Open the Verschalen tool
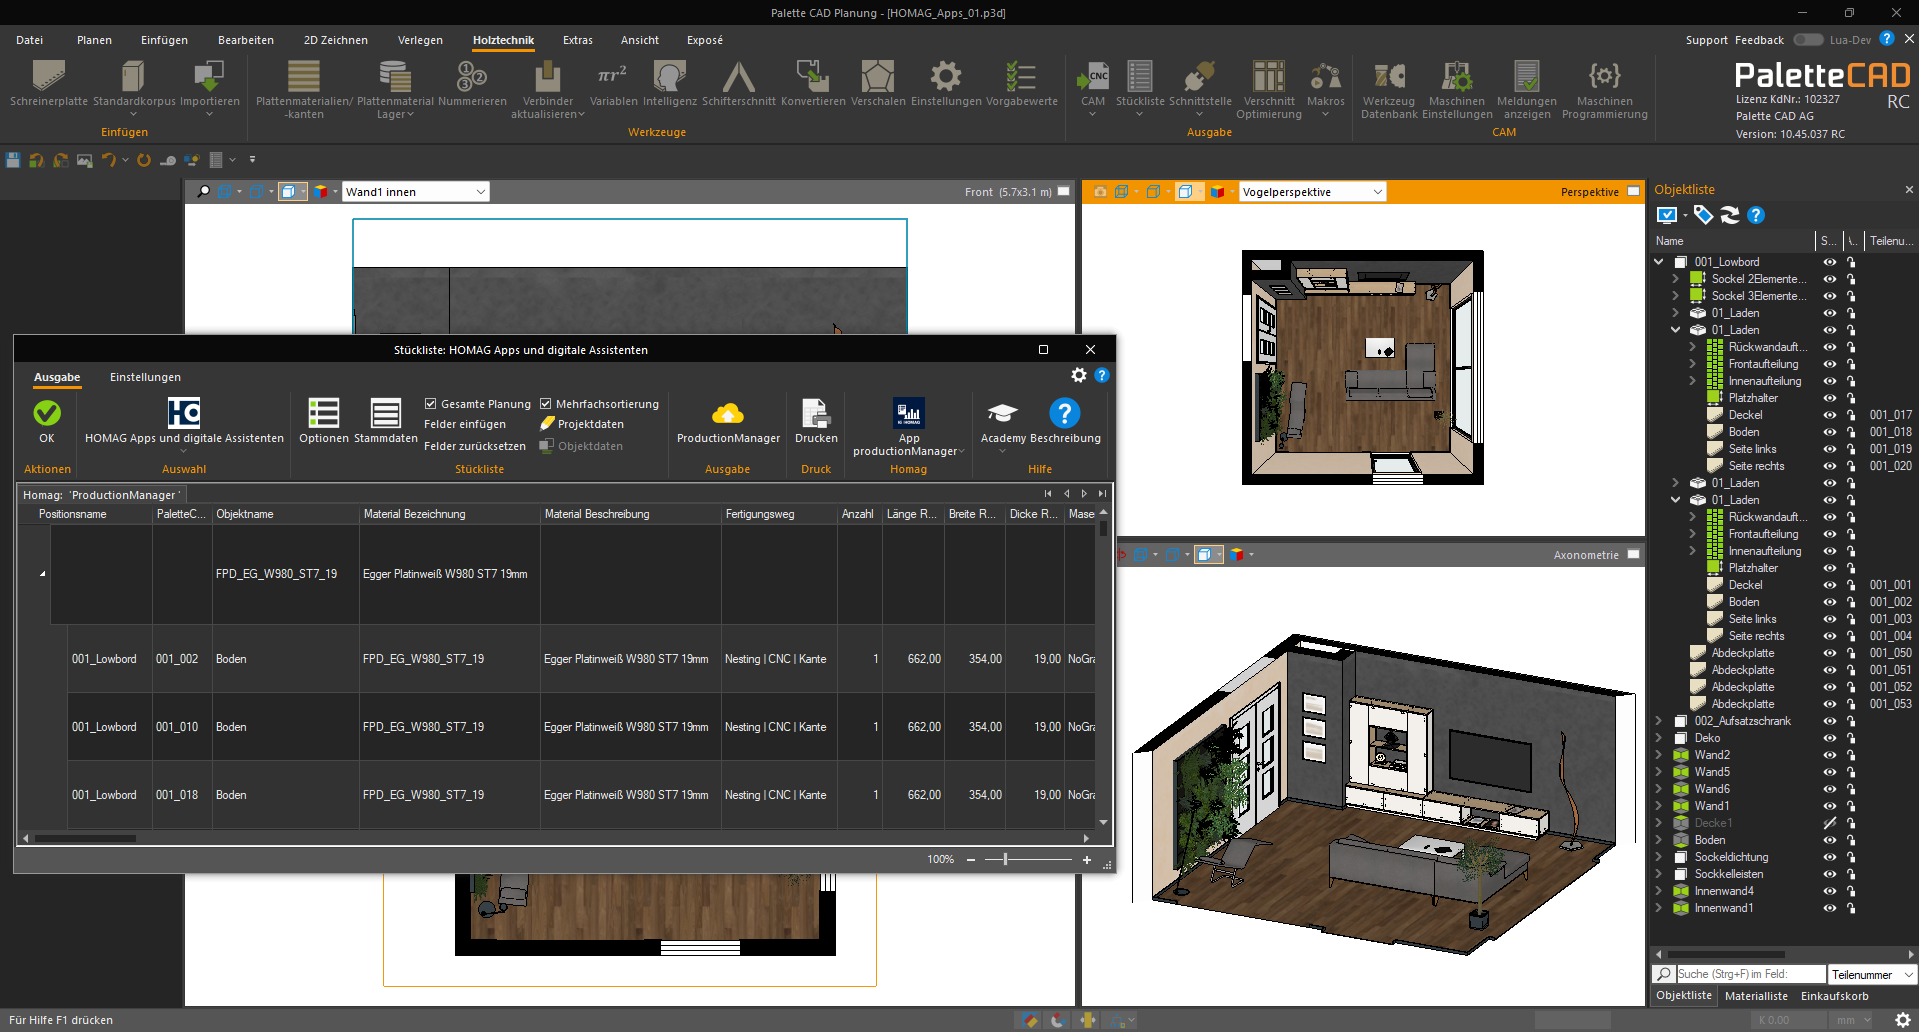Image resolution: width=1919 pixels, height=1032 pixels. [877, 78]
